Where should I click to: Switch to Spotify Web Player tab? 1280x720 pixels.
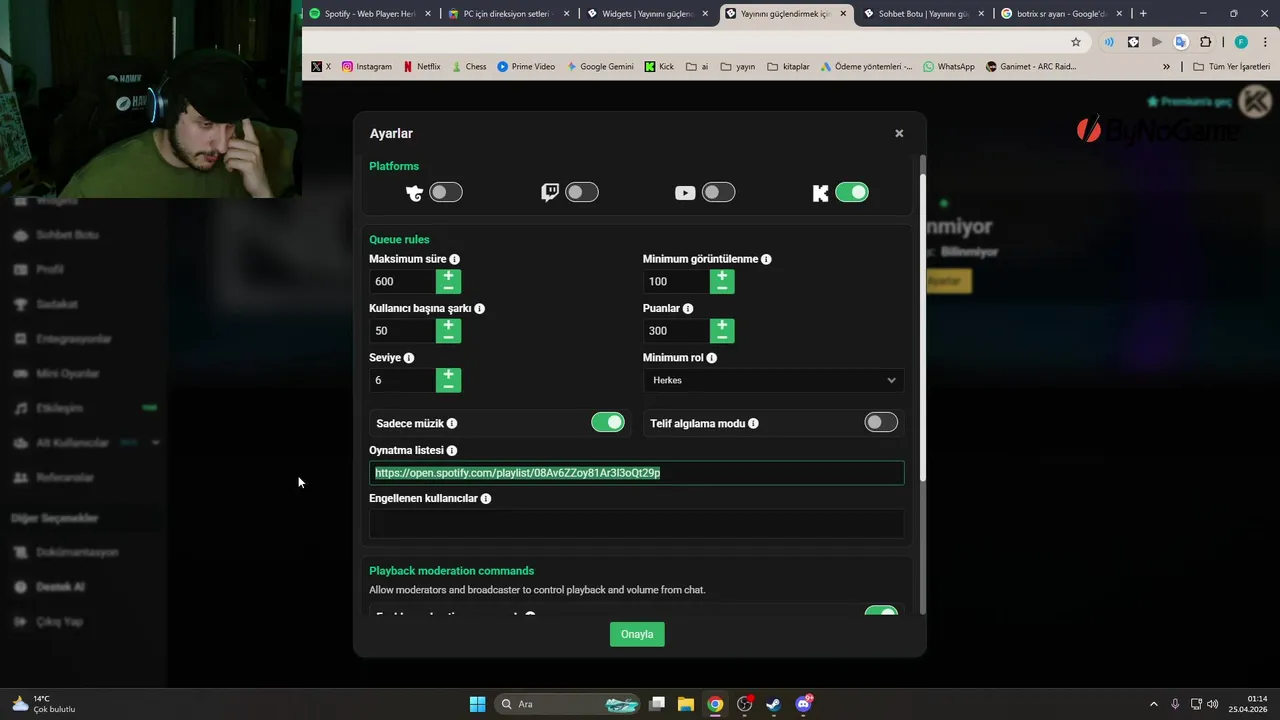pyautogui.click(x=370, y=14)
